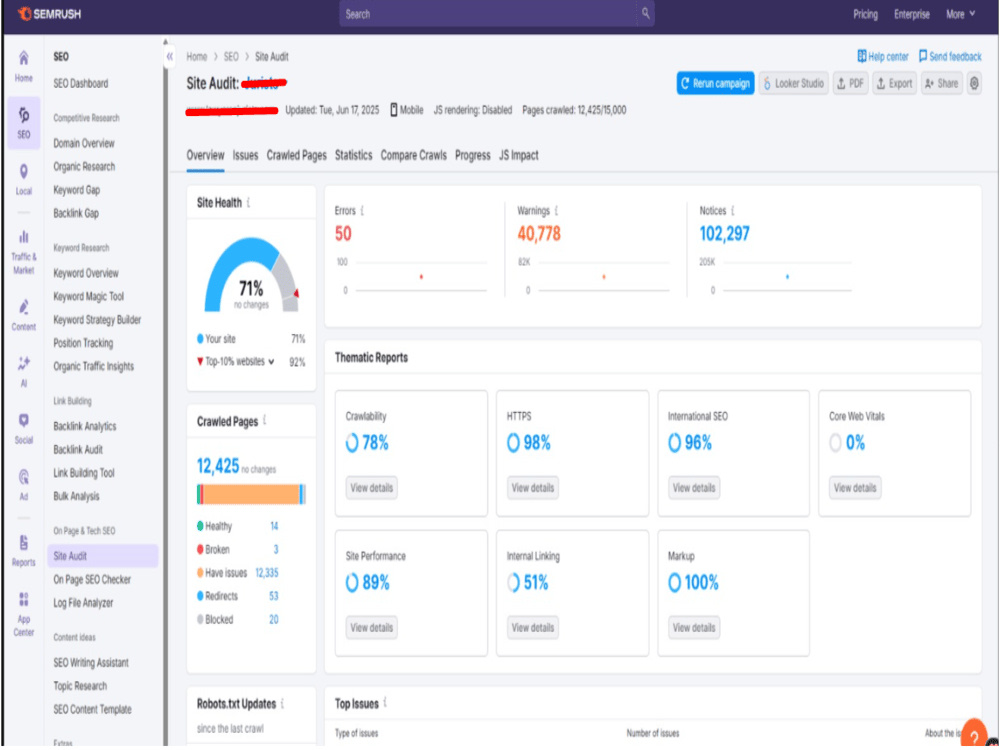Open Pricing in the header
The width and height of the screenshot is (1000, 750).
point(865,14)
